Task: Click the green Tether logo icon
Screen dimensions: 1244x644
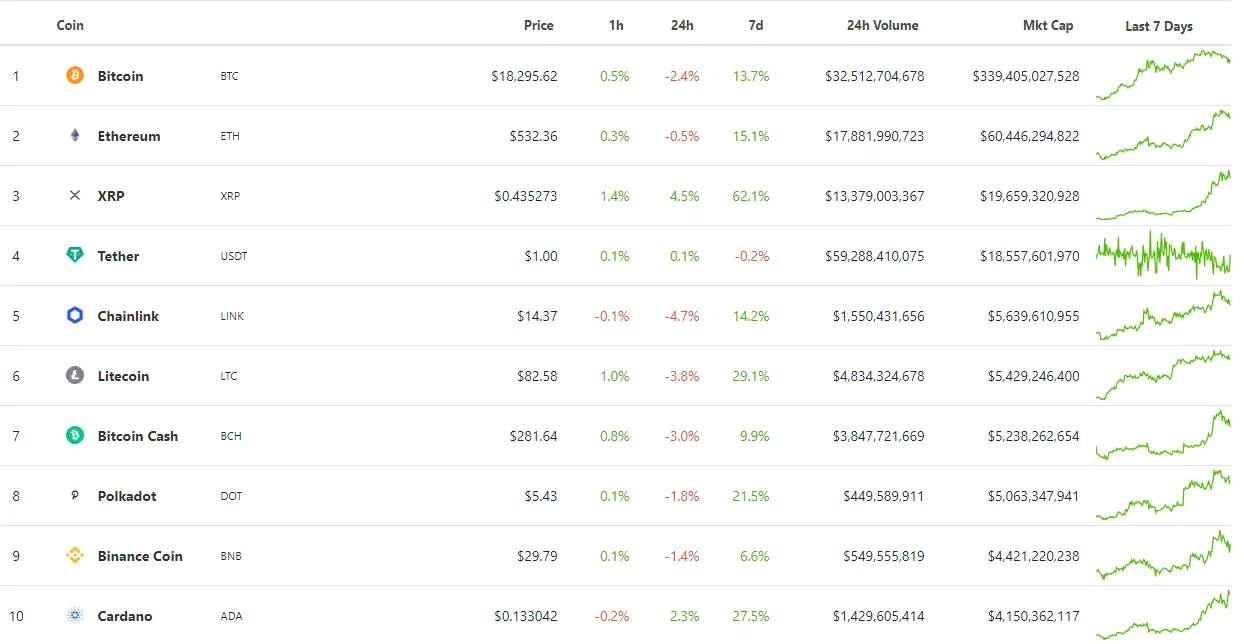Action: click(75, 256)
